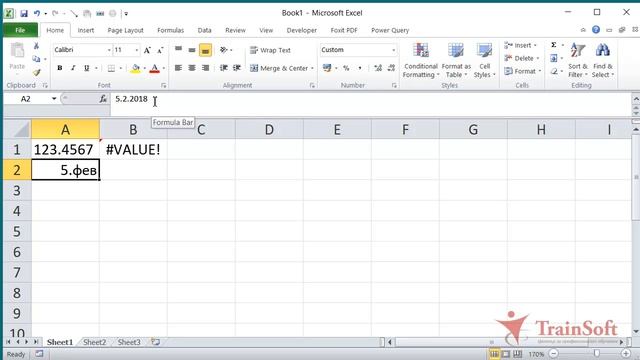
Task: Decrease the font size
Action: [160, 50]
